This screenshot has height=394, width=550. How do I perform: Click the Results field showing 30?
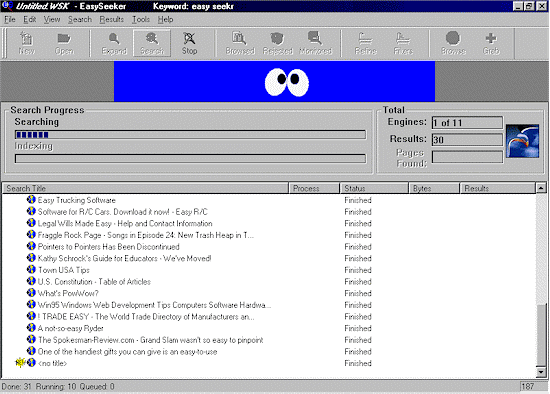(x=467, y=140)
